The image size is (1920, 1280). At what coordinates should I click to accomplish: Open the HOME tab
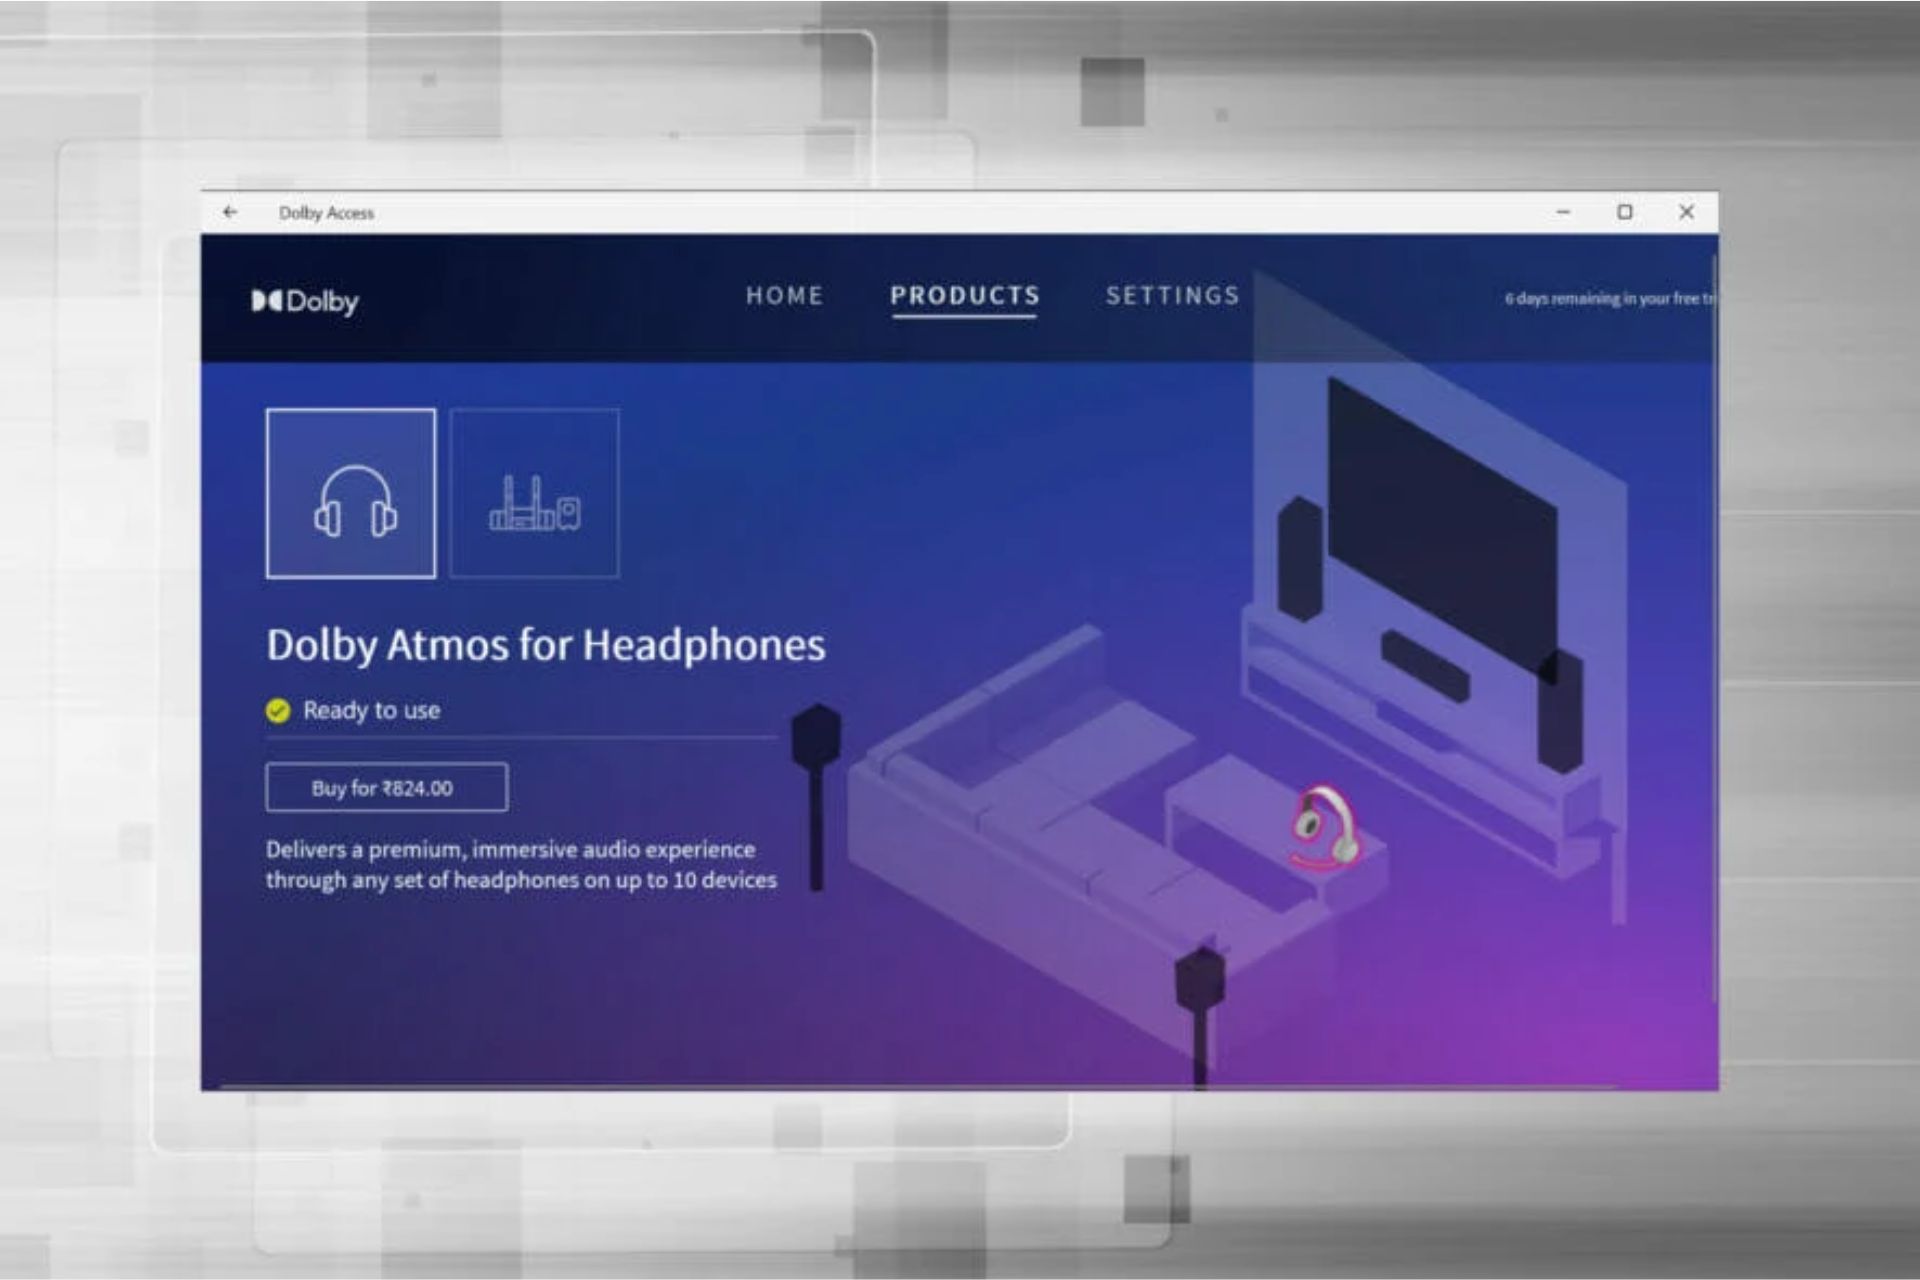[784, 296]
